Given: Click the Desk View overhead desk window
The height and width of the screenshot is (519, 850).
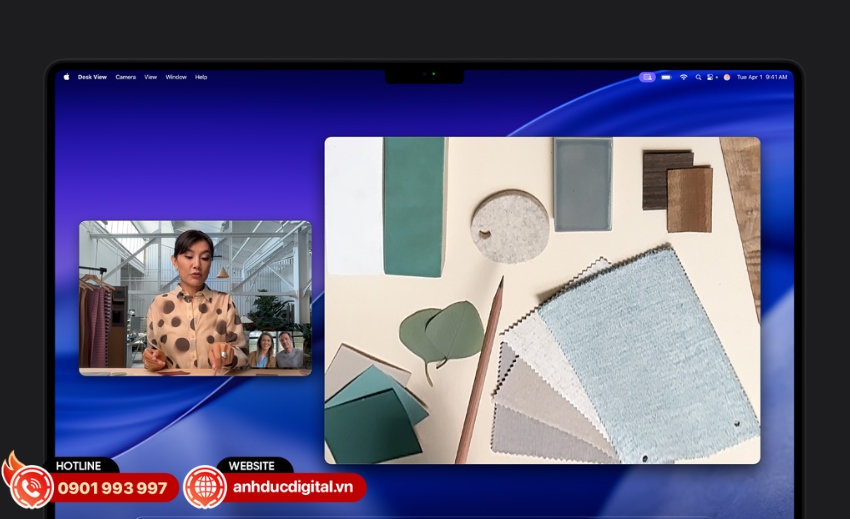Looking at the screenshot, I should tap(541, 300).
